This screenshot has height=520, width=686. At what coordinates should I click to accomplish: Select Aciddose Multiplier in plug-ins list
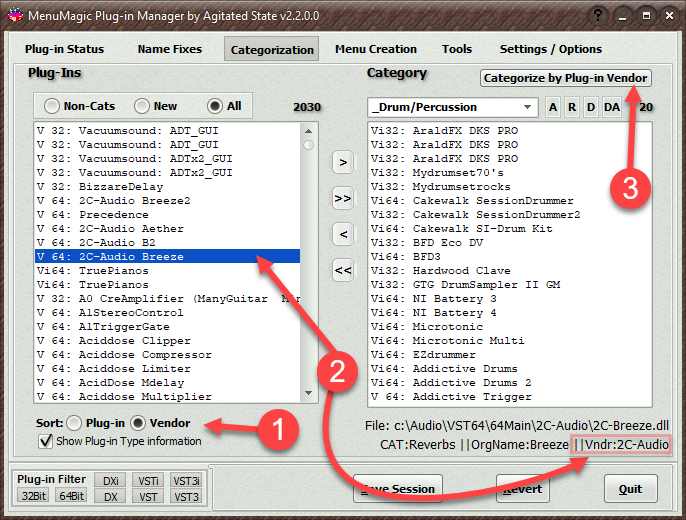tap(168, 397)
